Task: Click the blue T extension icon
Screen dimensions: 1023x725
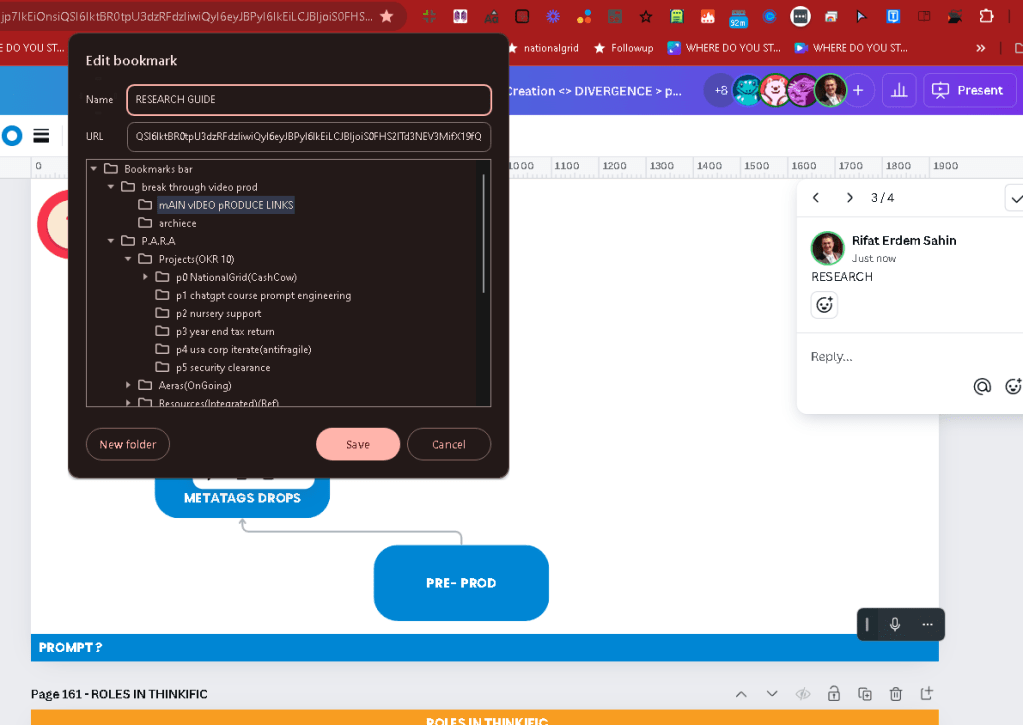Action: point(893,16)
